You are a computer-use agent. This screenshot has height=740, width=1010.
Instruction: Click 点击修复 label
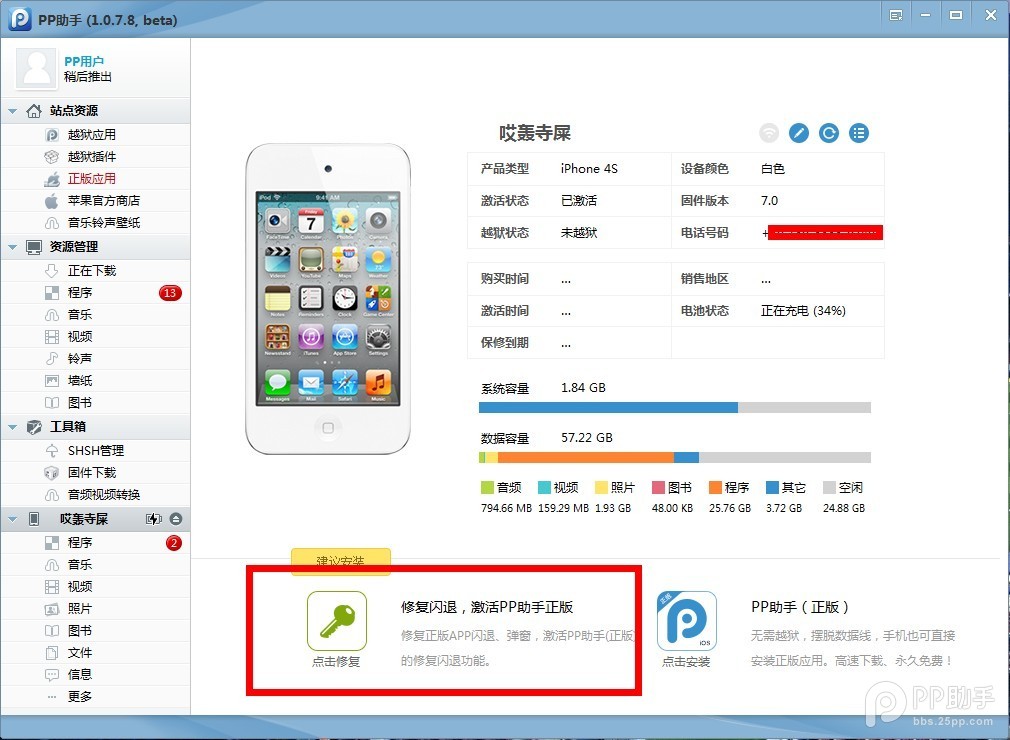(336, 661)
